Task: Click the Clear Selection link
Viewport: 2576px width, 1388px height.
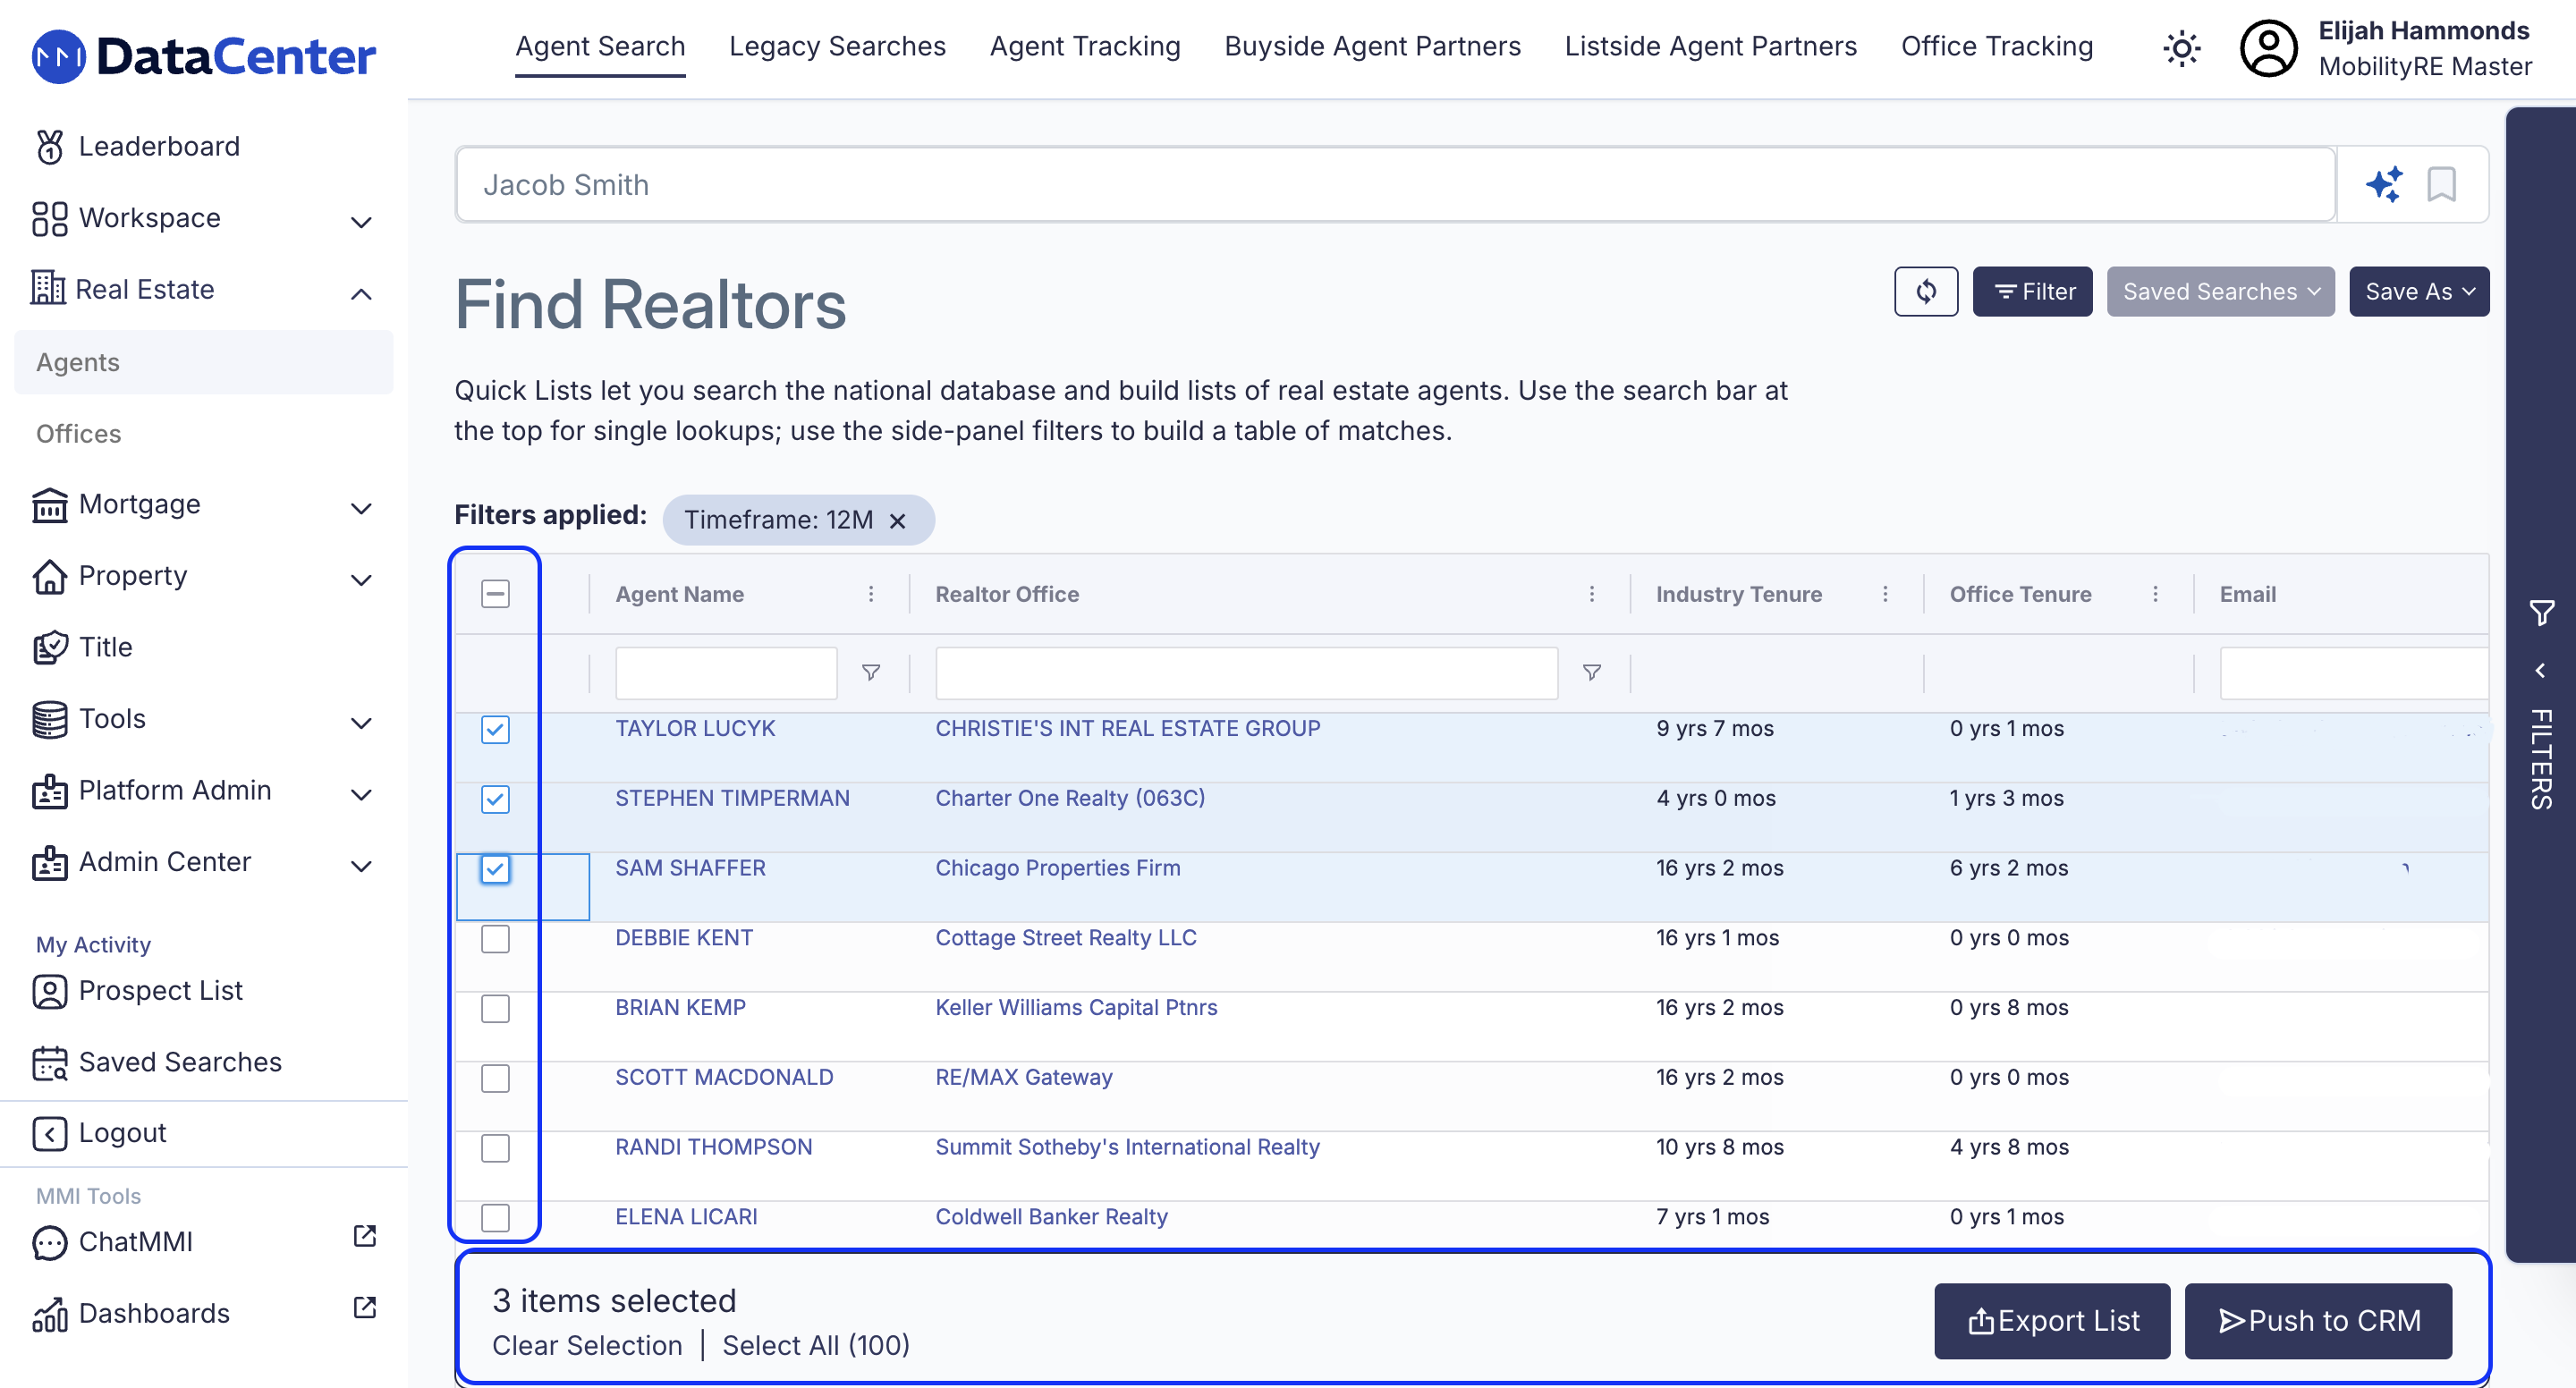Action: pos(587,1346)
